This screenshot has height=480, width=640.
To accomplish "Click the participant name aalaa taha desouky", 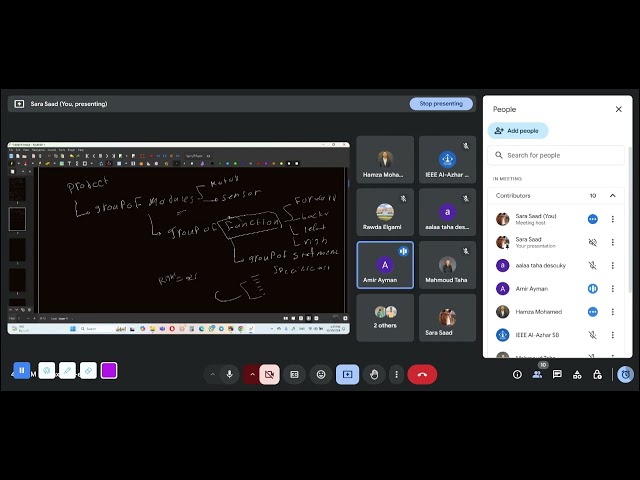I will click(540, 266).
